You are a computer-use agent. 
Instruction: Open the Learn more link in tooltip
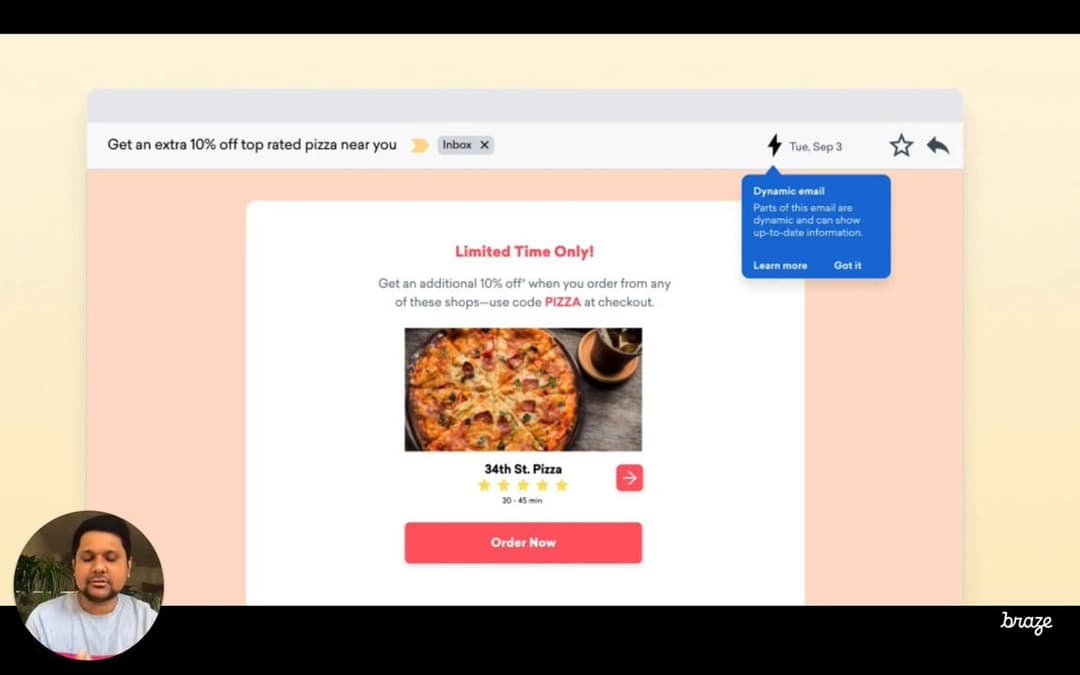pos(780,265)
